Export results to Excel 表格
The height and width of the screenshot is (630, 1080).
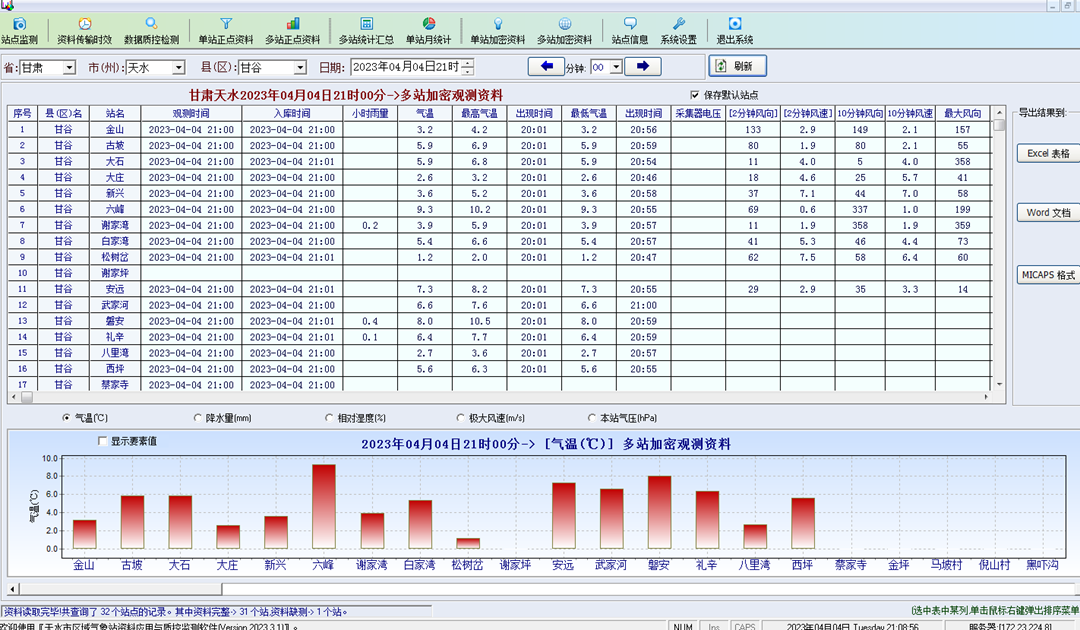tap(1047, 154)
